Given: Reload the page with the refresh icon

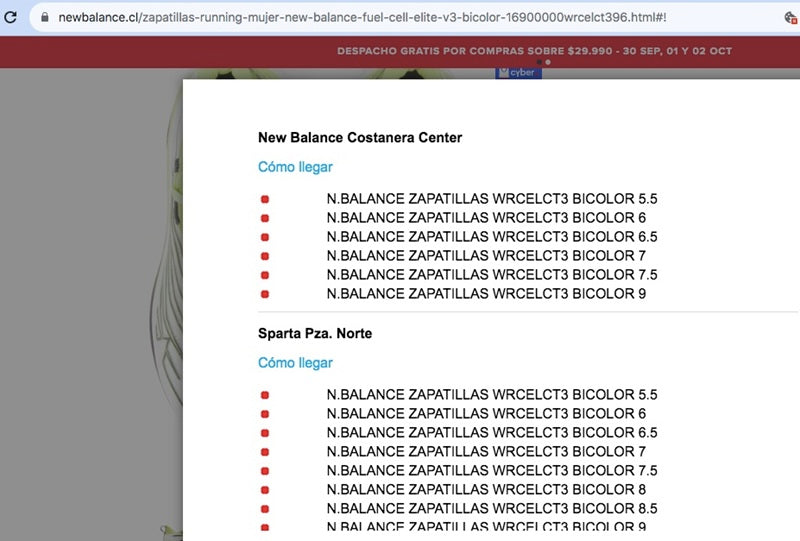Looking at the screenshot, I should (10, 17).
